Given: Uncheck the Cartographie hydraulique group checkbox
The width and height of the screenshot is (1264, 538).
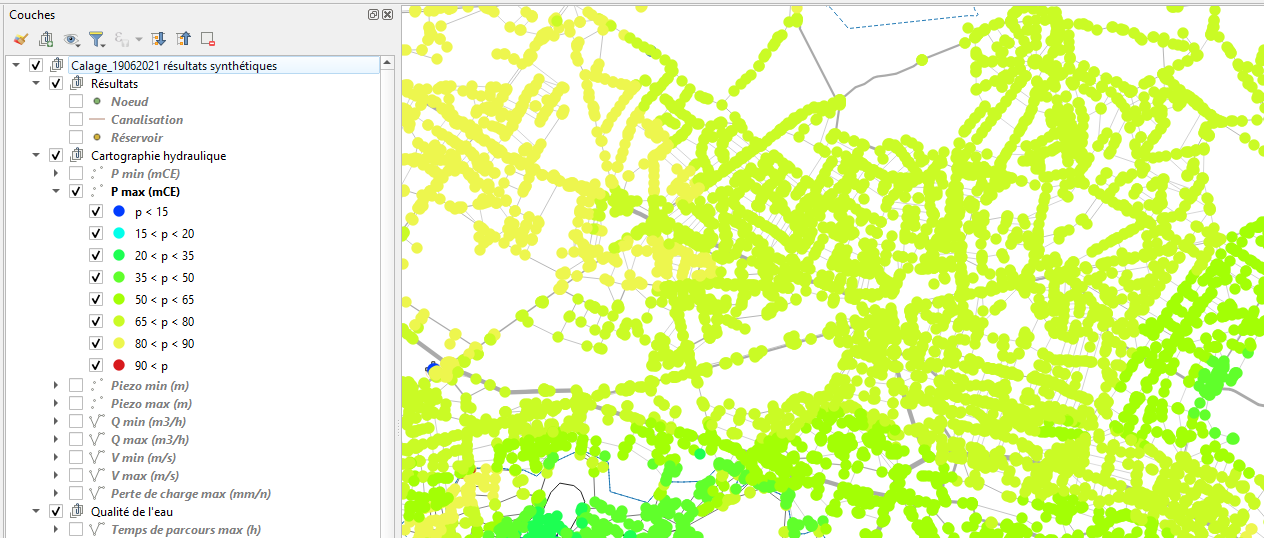Looking at the screenshot, I should pyautogui.click(x=56, y=156).
